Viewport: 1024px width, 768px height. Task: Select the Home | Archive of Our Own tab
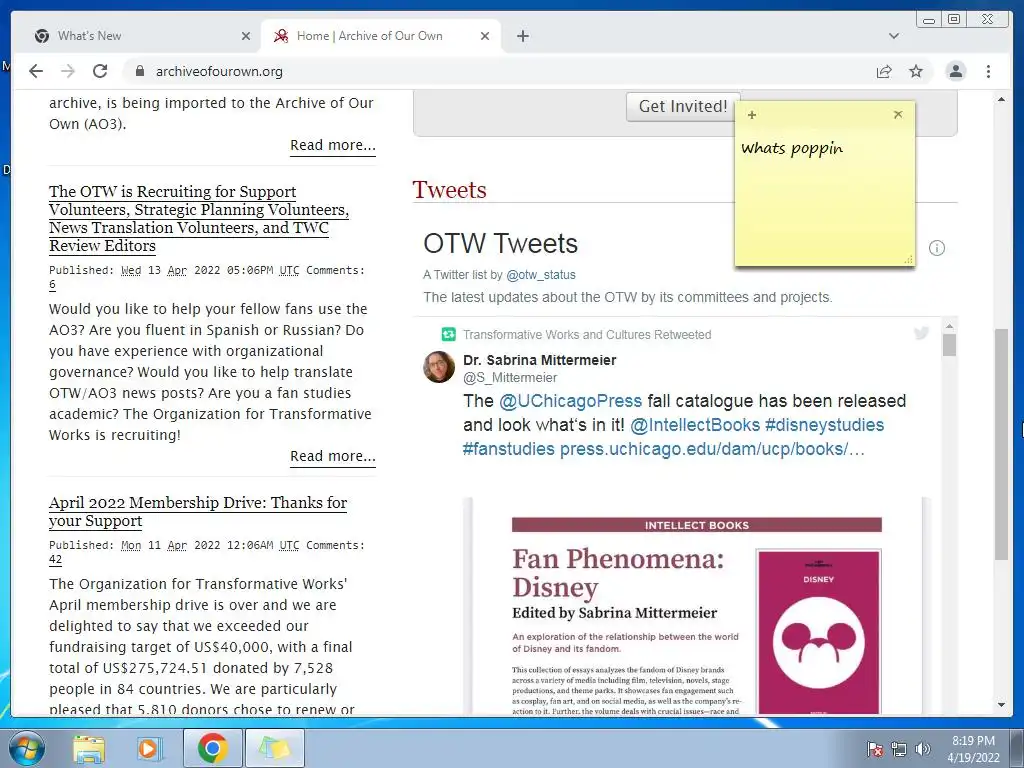(381, 36)
